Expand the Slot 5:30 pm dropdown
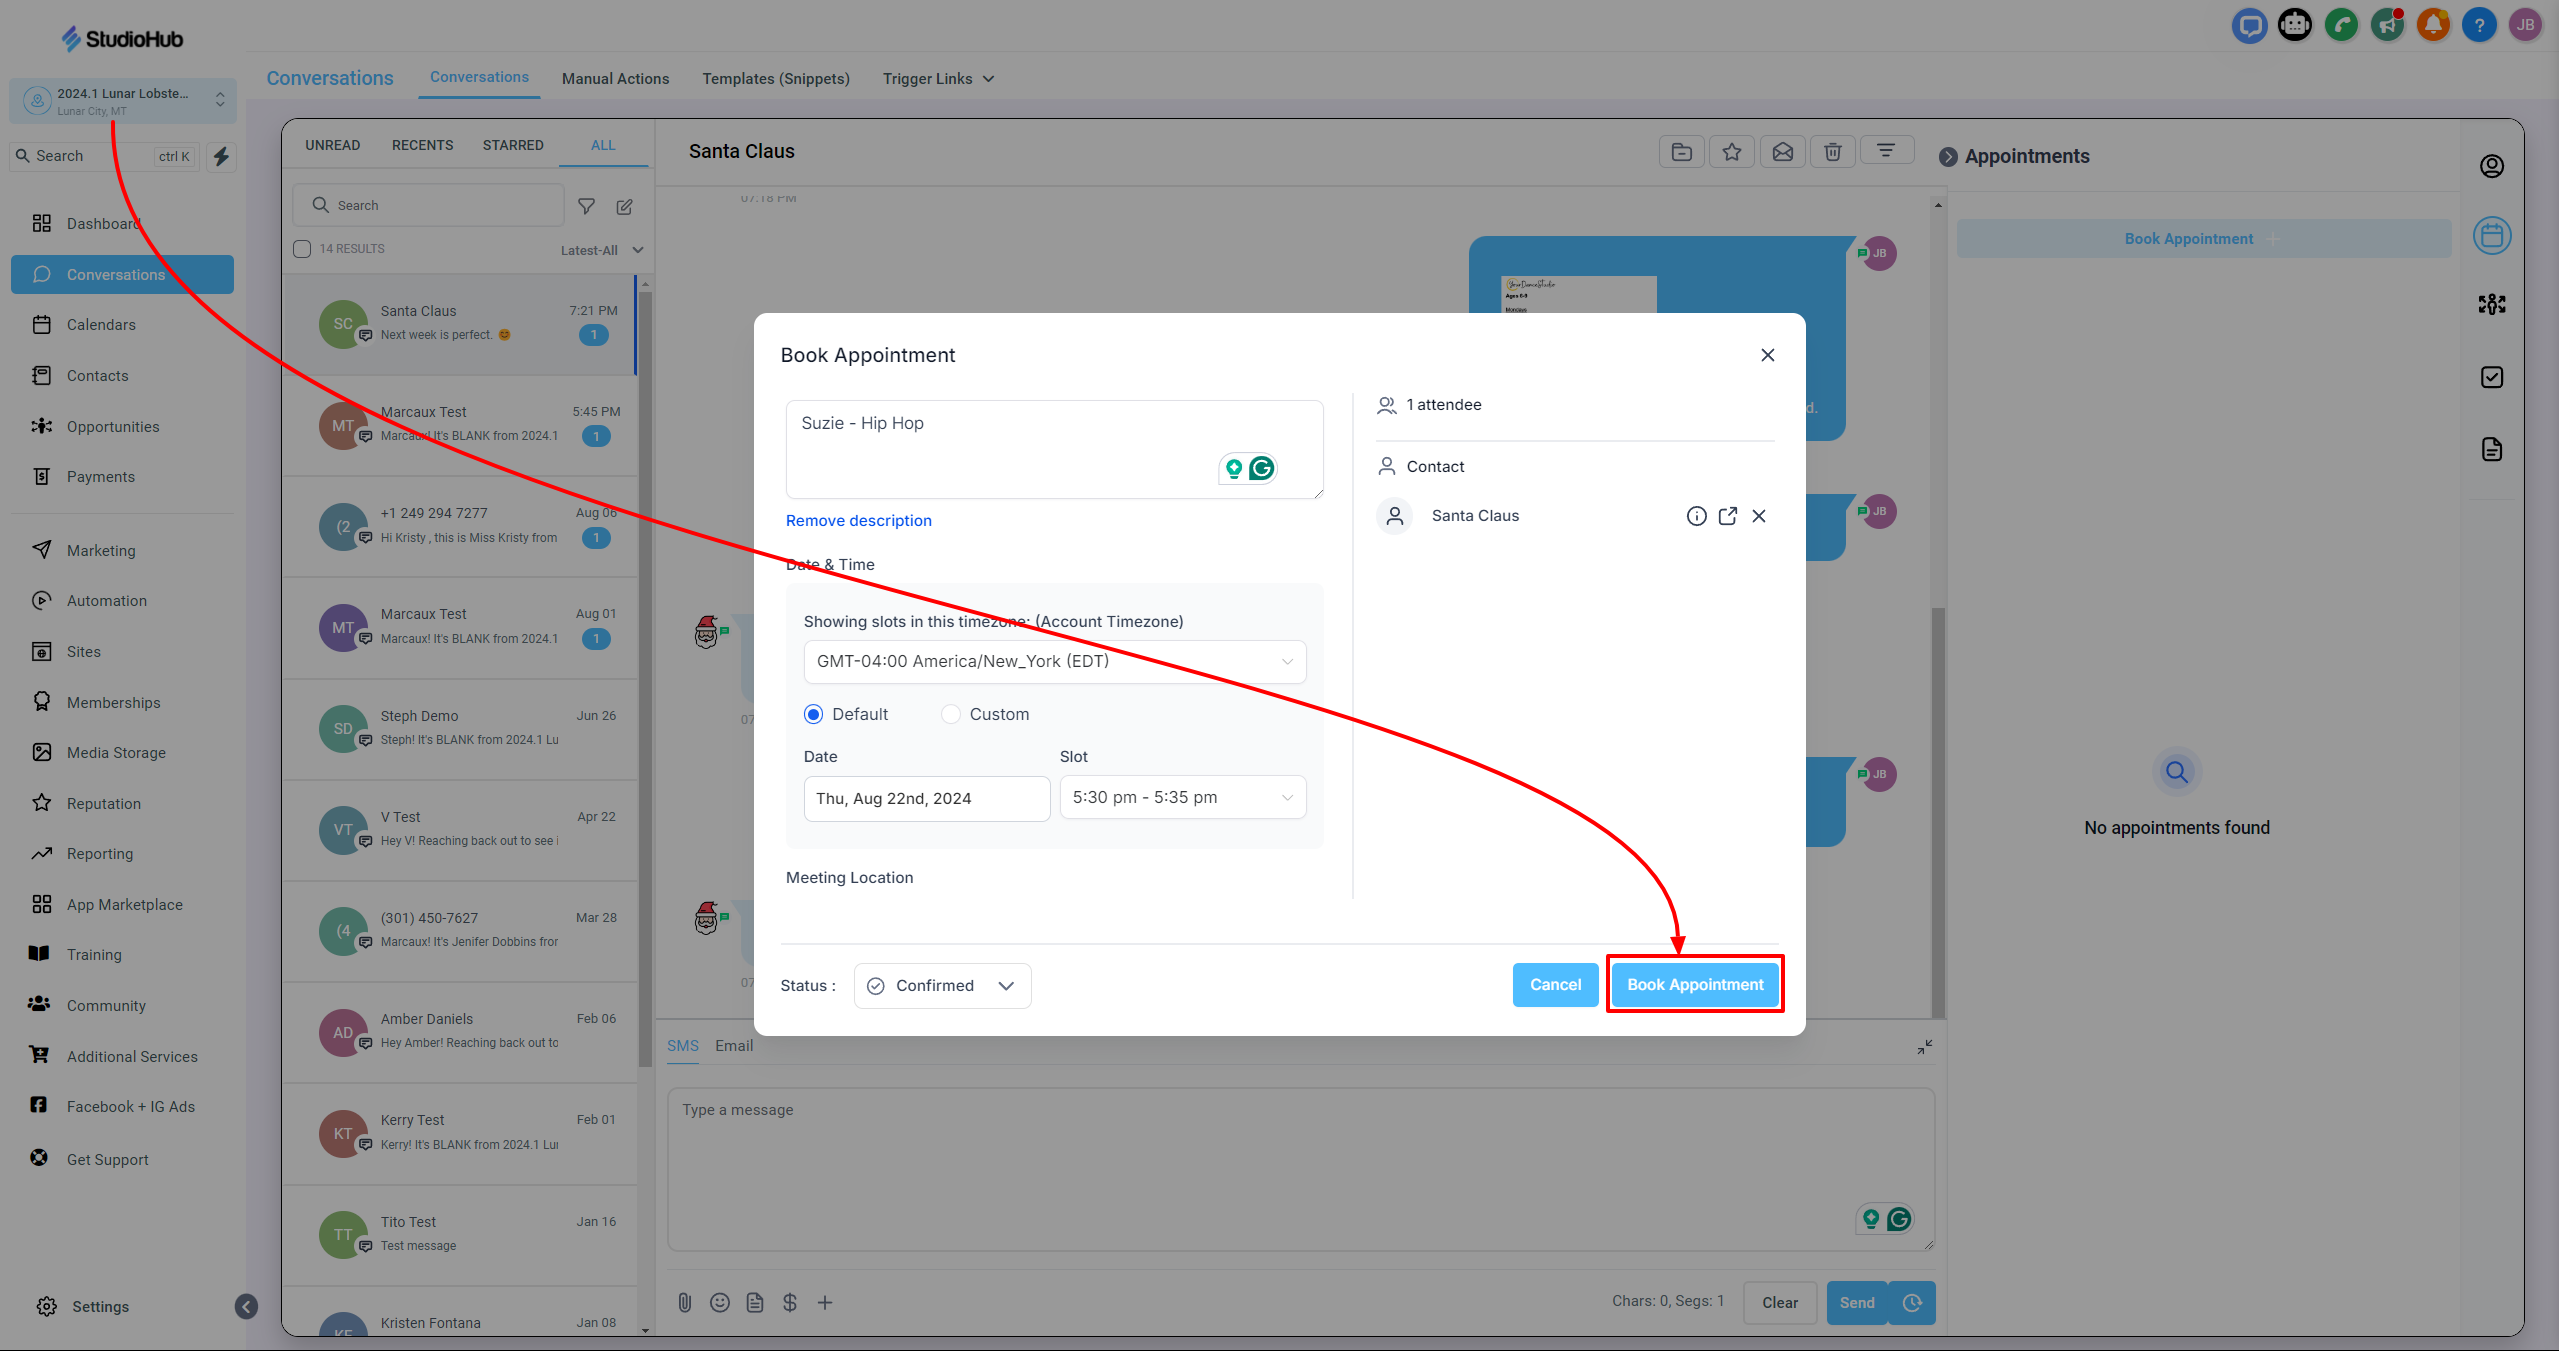Screen dimensions: 2559x1351 click(1182, 797)
